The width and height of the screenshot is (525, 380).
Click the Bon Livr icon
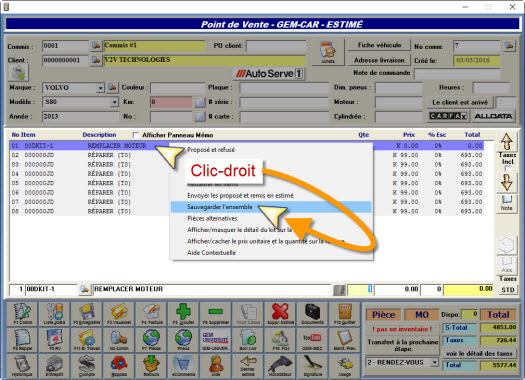click(x=248, y=340)
